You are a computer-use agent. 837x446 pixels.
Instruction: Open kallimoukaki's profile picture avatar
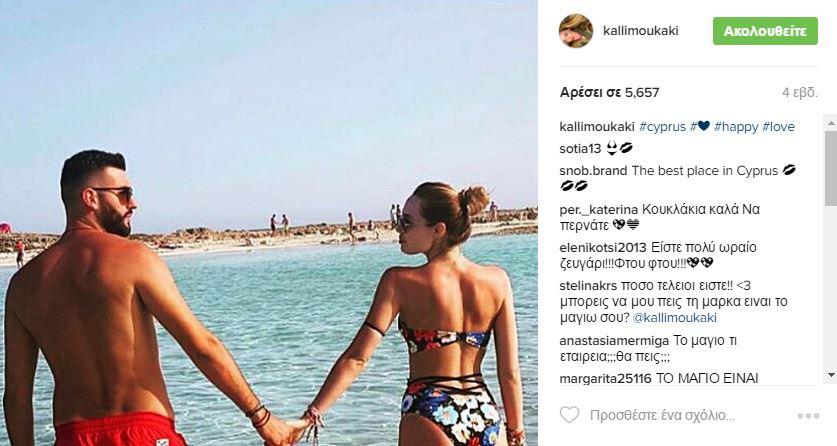tap(576, 31)
